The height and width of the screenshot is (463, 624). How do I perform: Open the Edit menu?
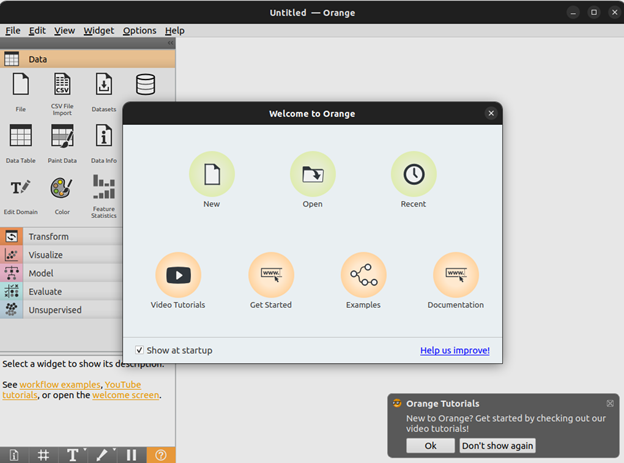tap(37, 31)
